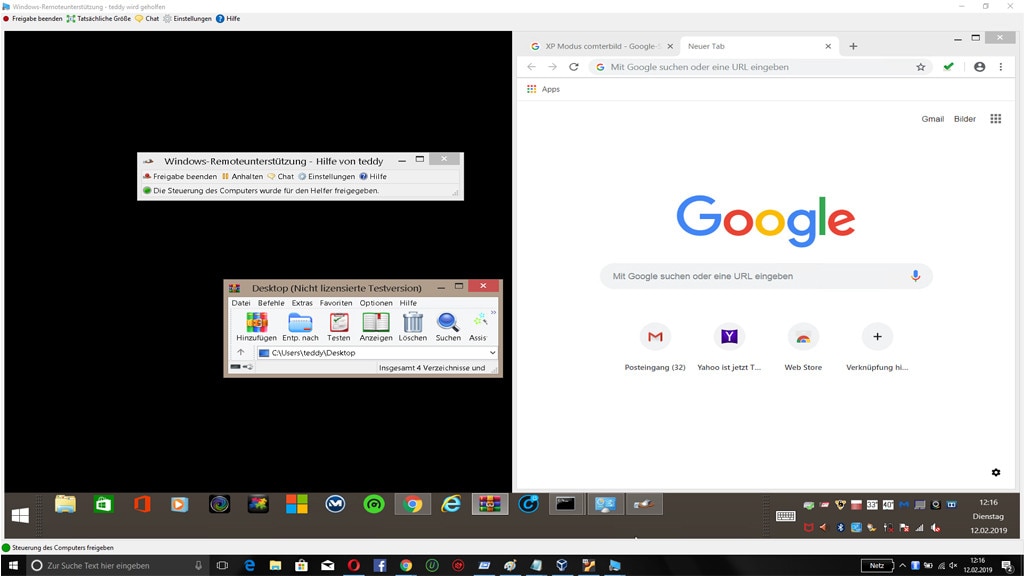
Task: Start voice search with the microphone icon
Action: (916, 276)
